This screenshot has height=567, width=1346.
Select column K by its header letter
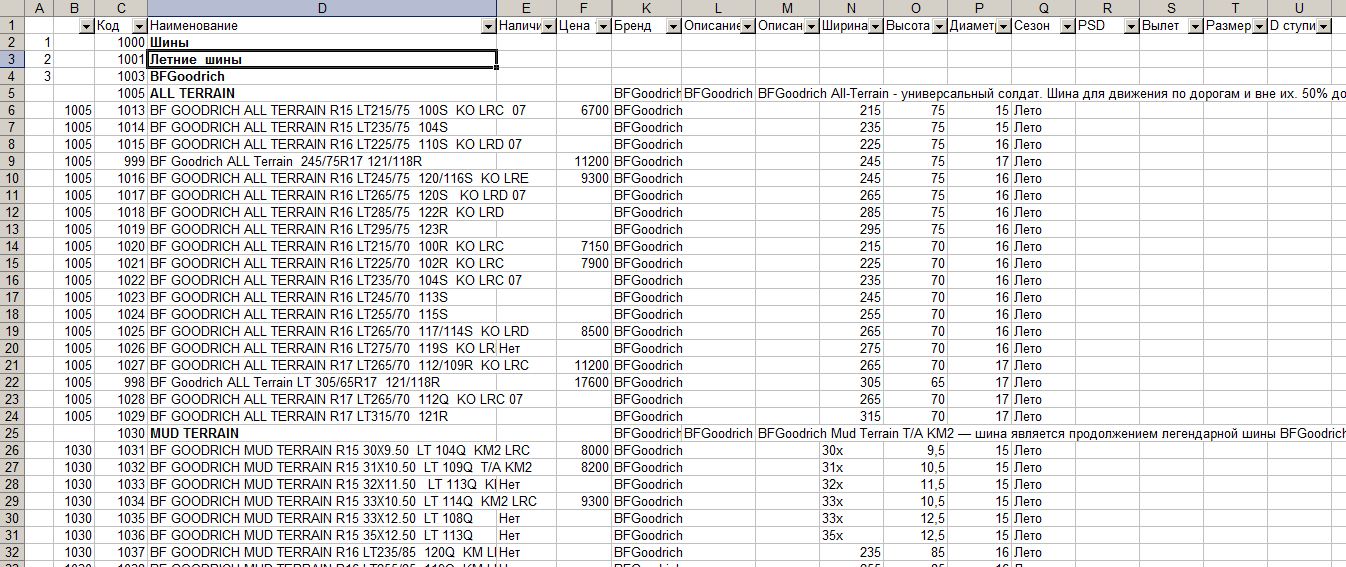point(646,8)
